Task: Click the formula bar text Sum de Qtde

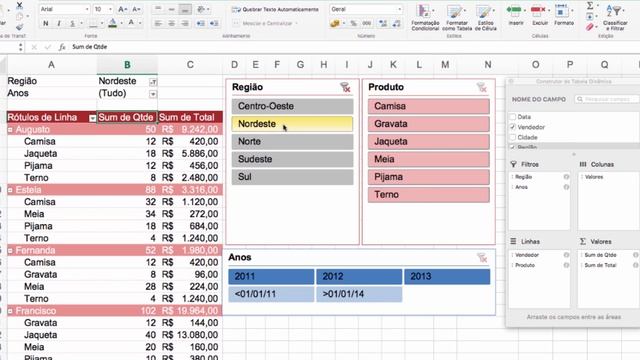Action: [x=89, y=47]
